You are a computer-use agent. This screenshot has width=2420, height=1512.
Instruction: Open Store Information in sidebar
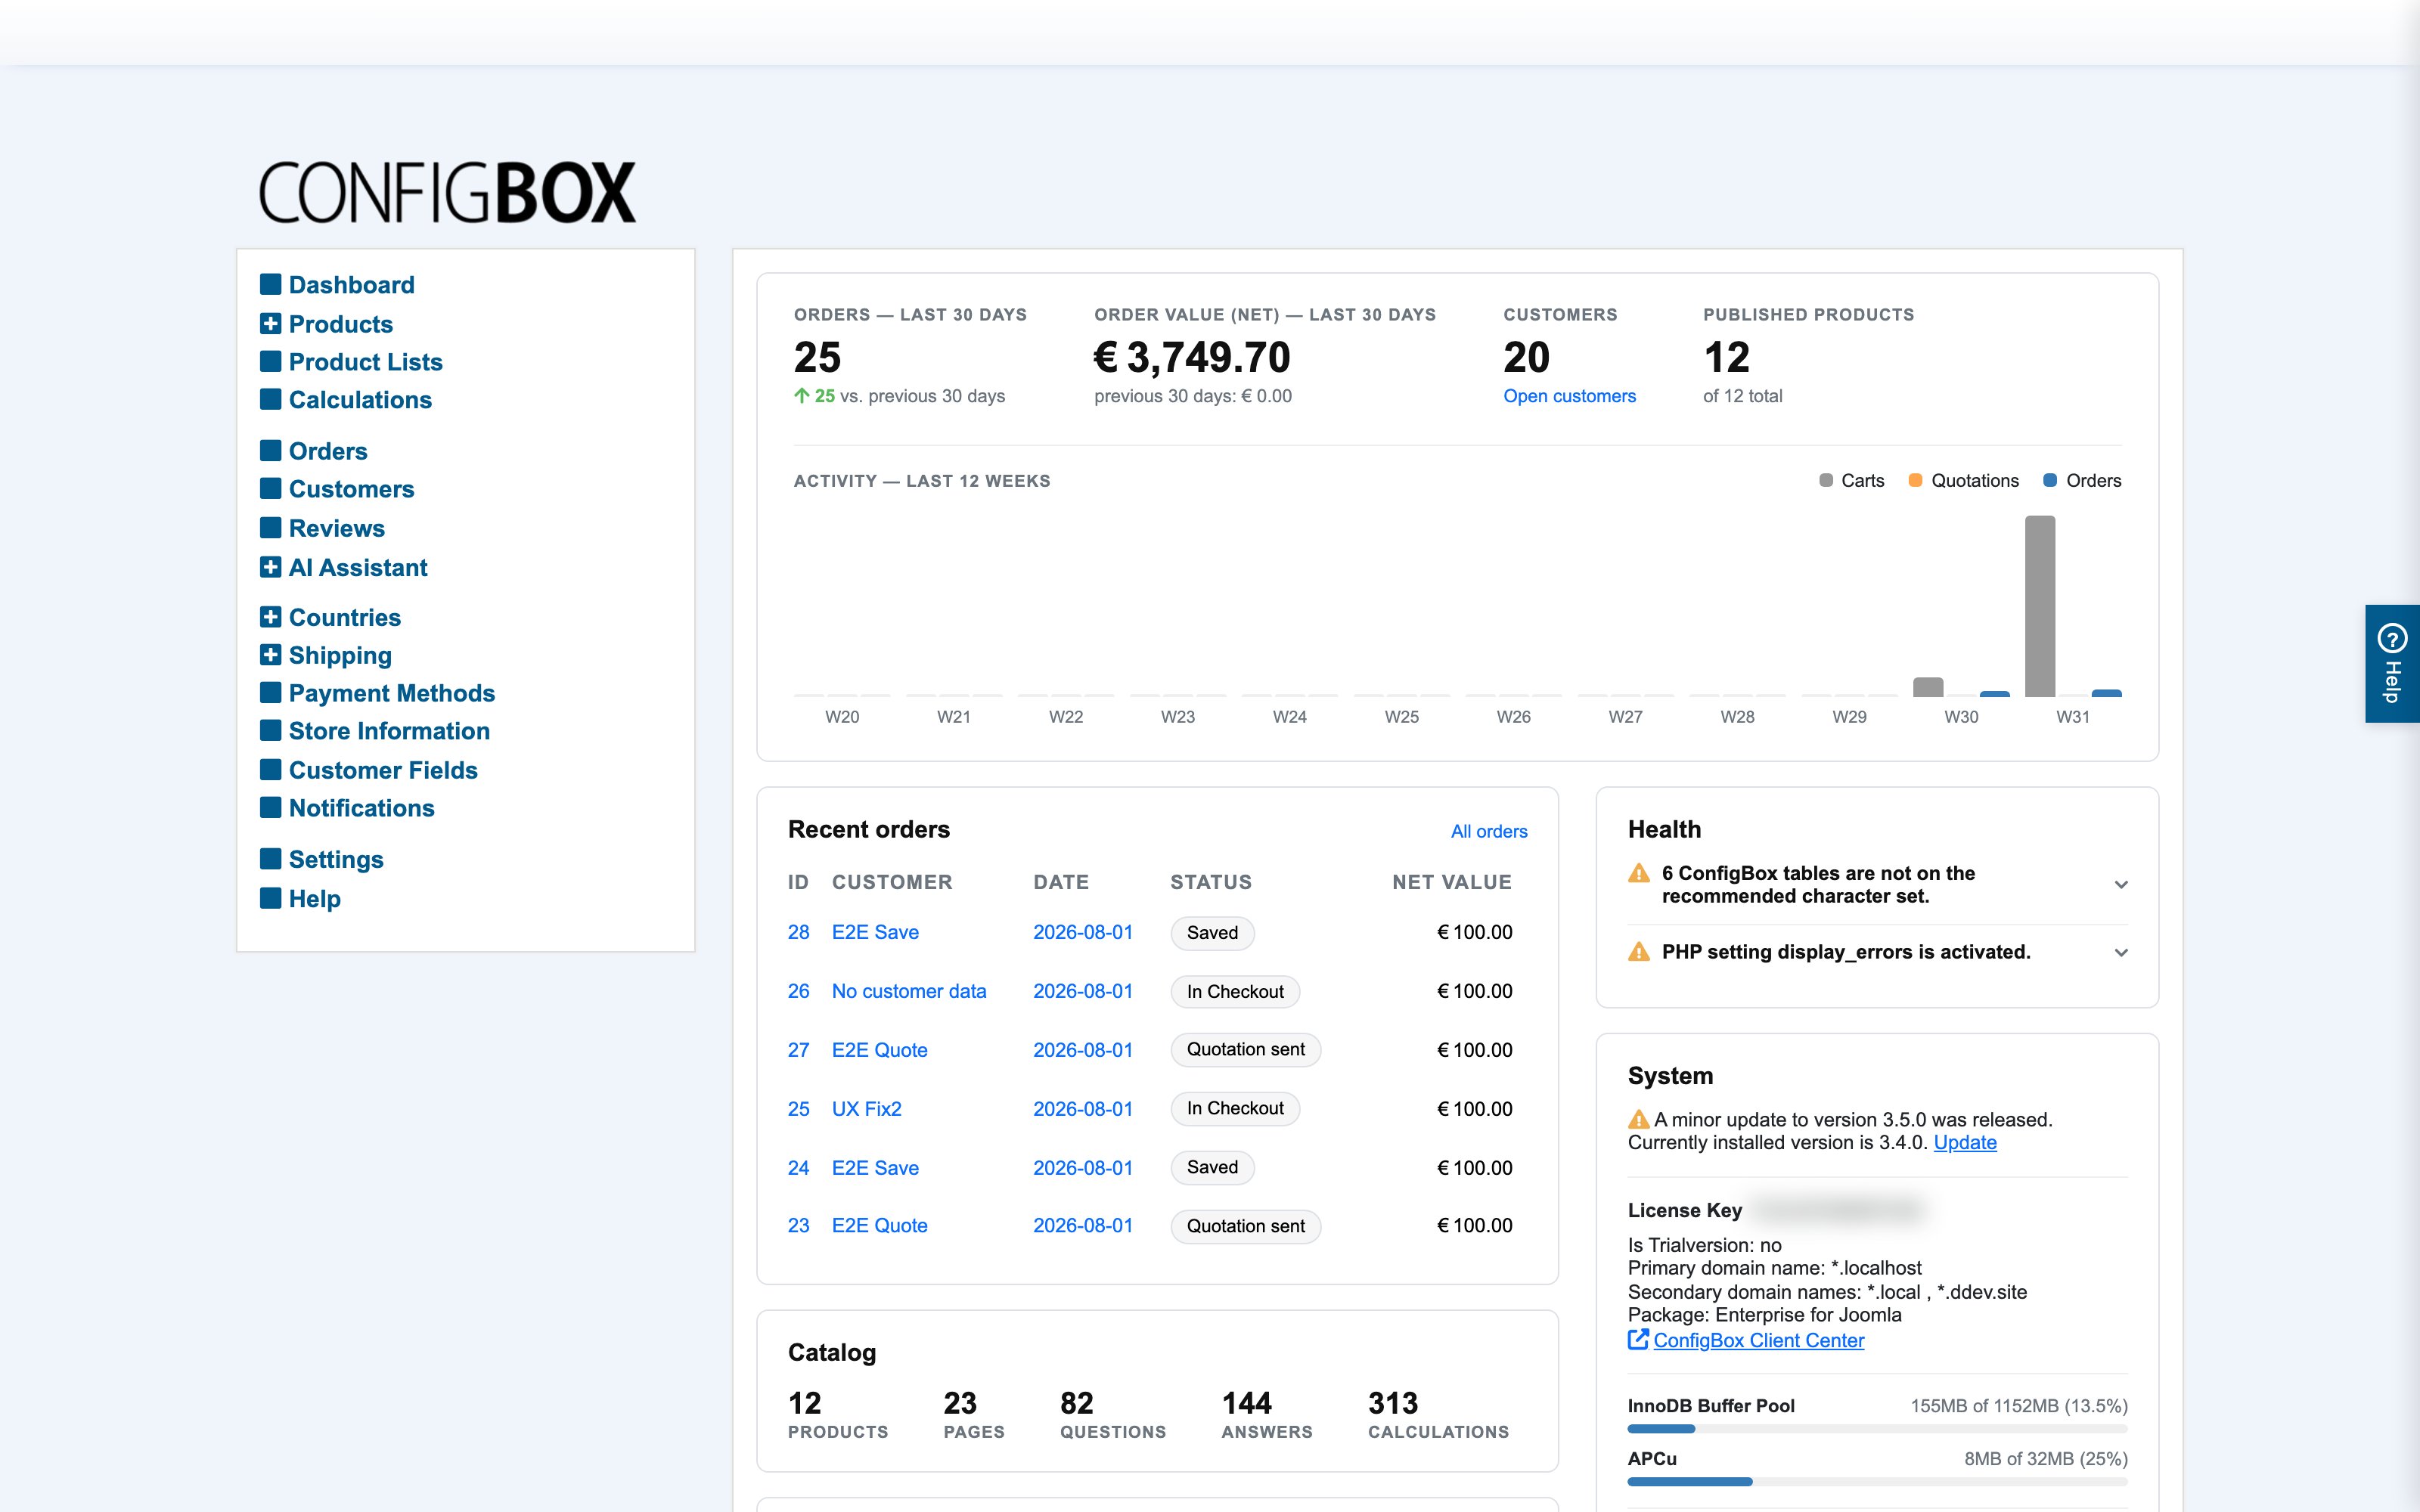coord(389,731)
